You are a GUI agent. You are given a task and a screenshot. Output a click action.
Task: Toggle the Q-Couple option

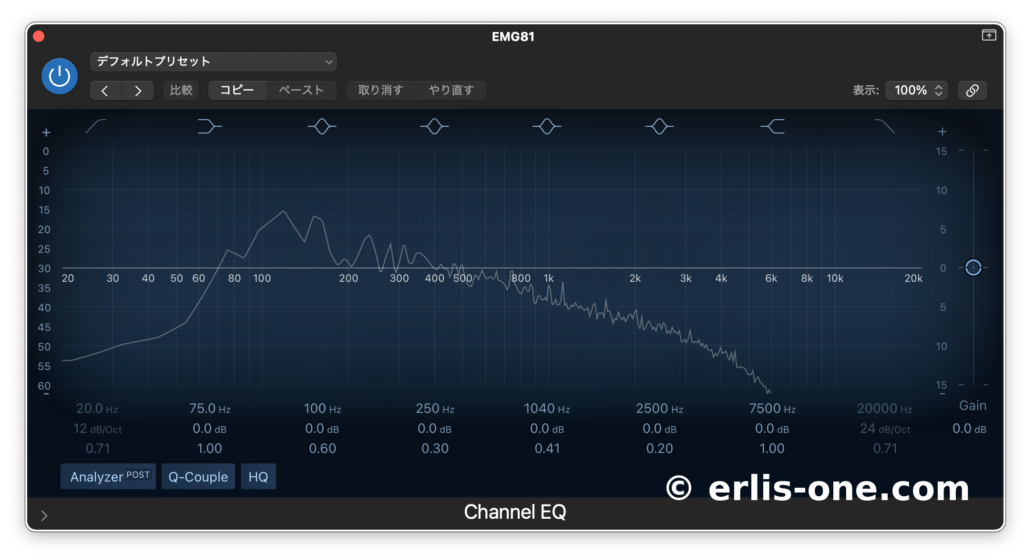tap(198, 477)
